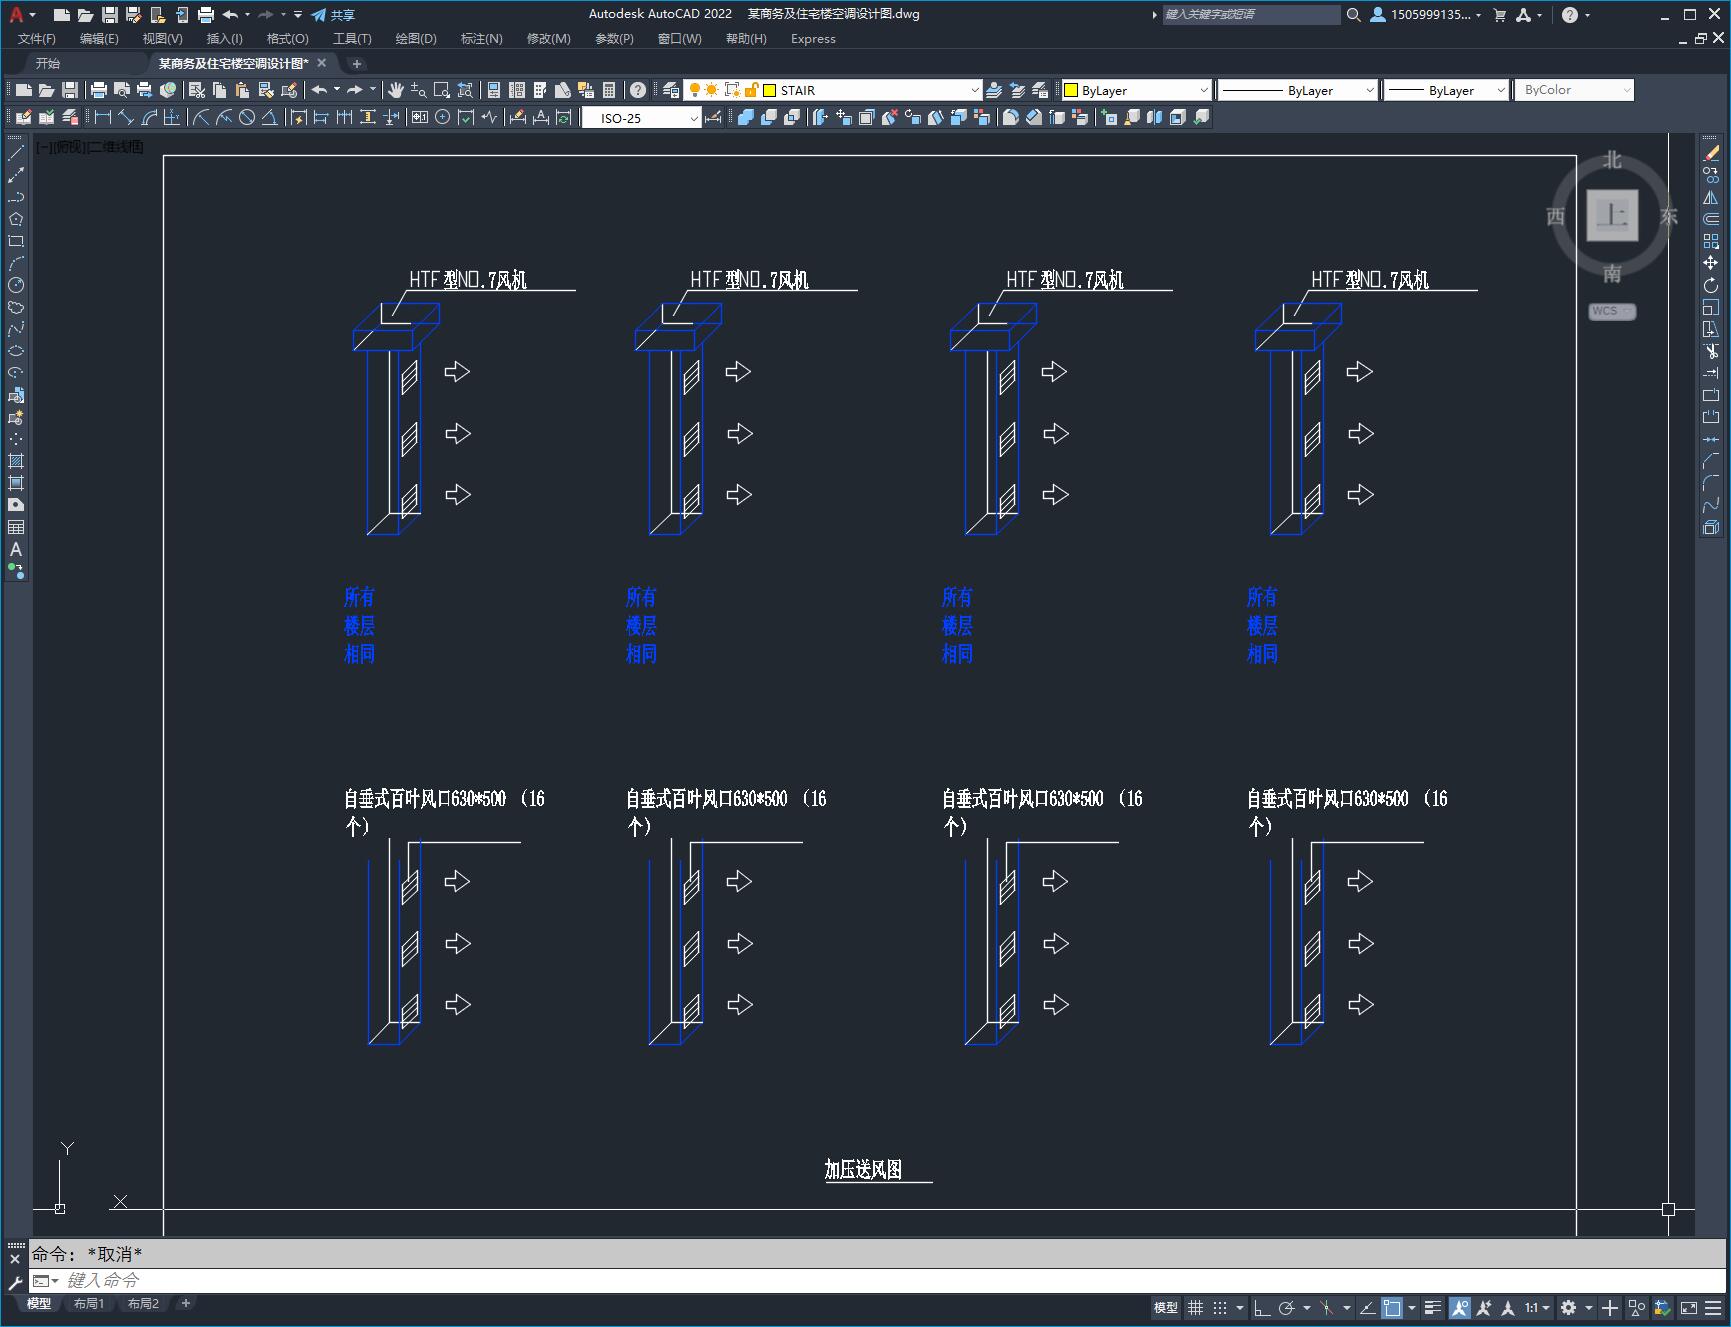This screenshot has width=1731, height=1327.
Task: Add a new layout with plus button
Action: pyautogui.click(x=186, y=1303)
